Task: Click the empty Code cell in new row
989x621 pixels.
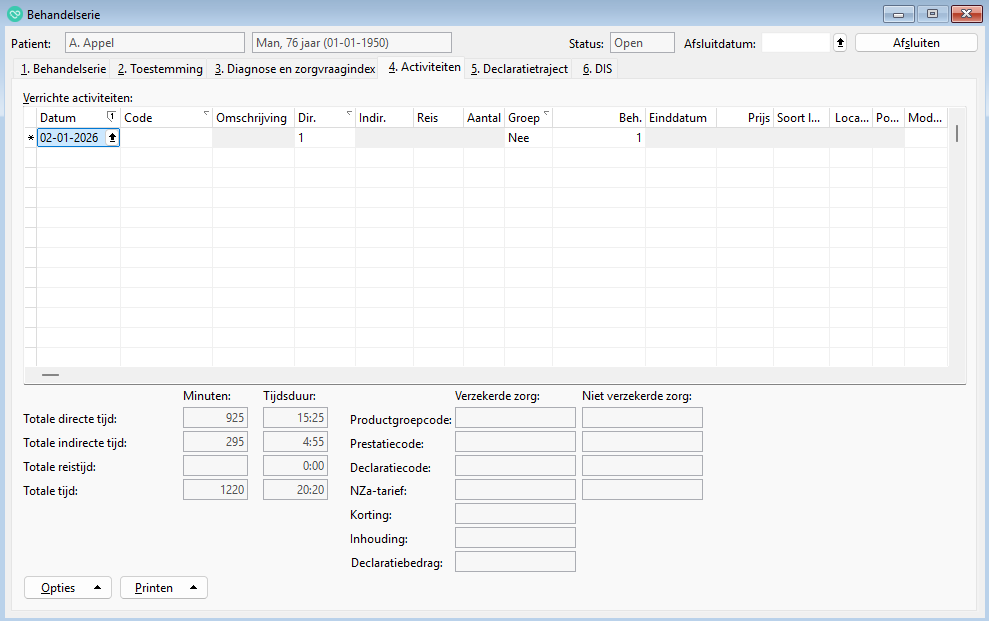Action: pos(167,137)
